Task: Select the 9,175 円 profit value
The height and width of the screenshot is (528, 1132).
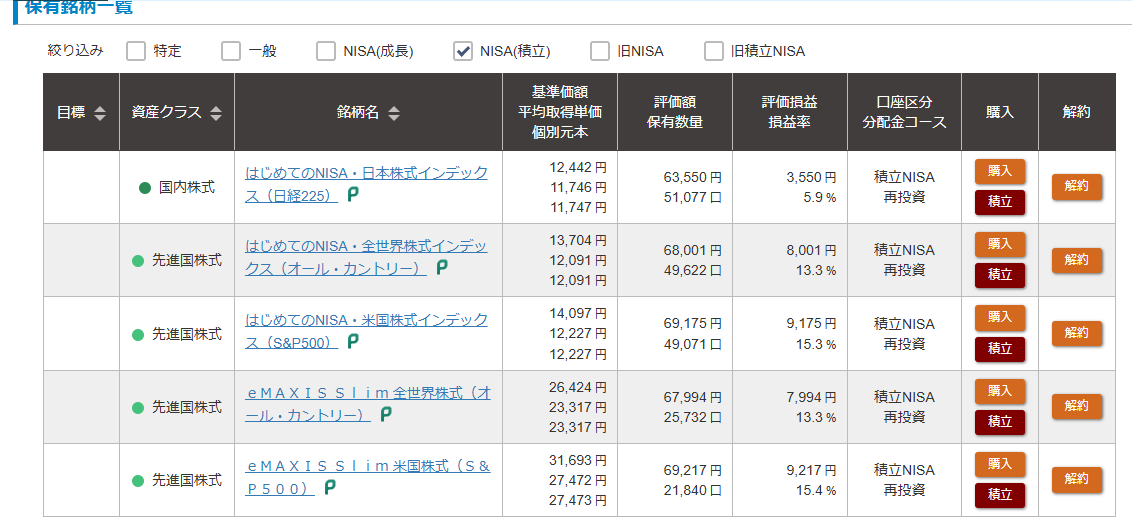Action: click(x=811, y=324)
